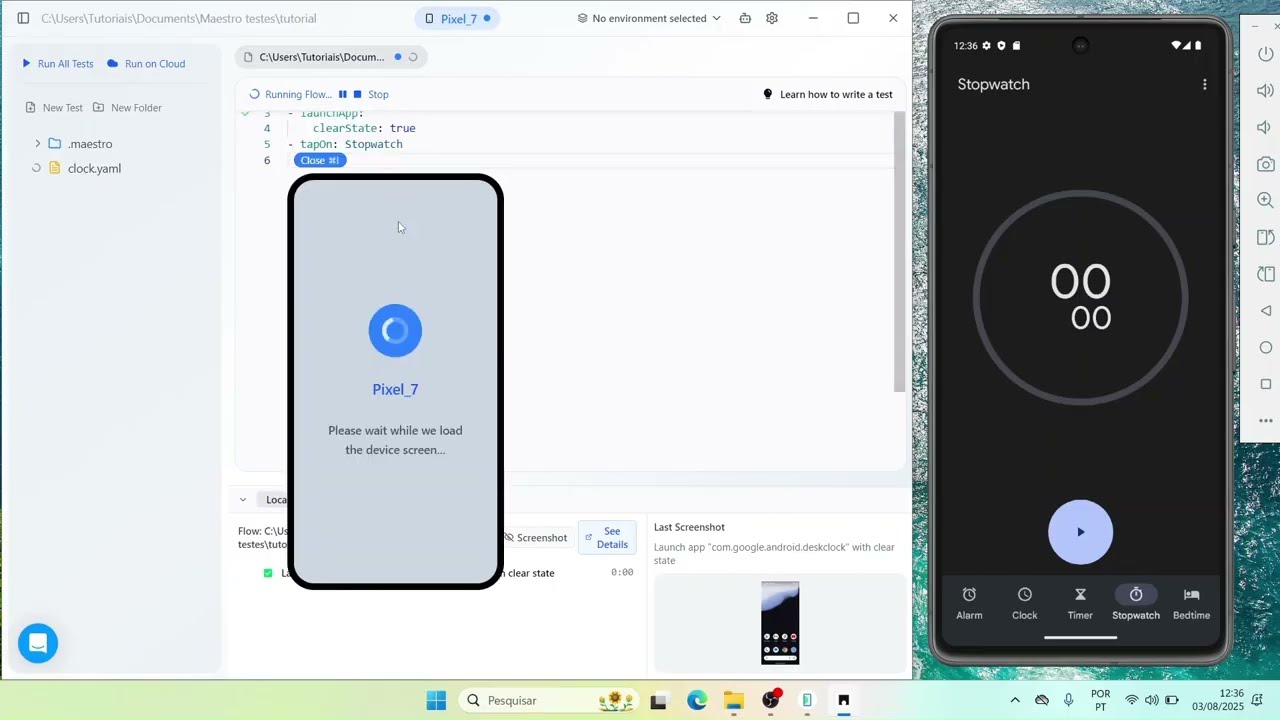
Task: Click the emulator zoom icon
Action: [x=1266, y=200]
